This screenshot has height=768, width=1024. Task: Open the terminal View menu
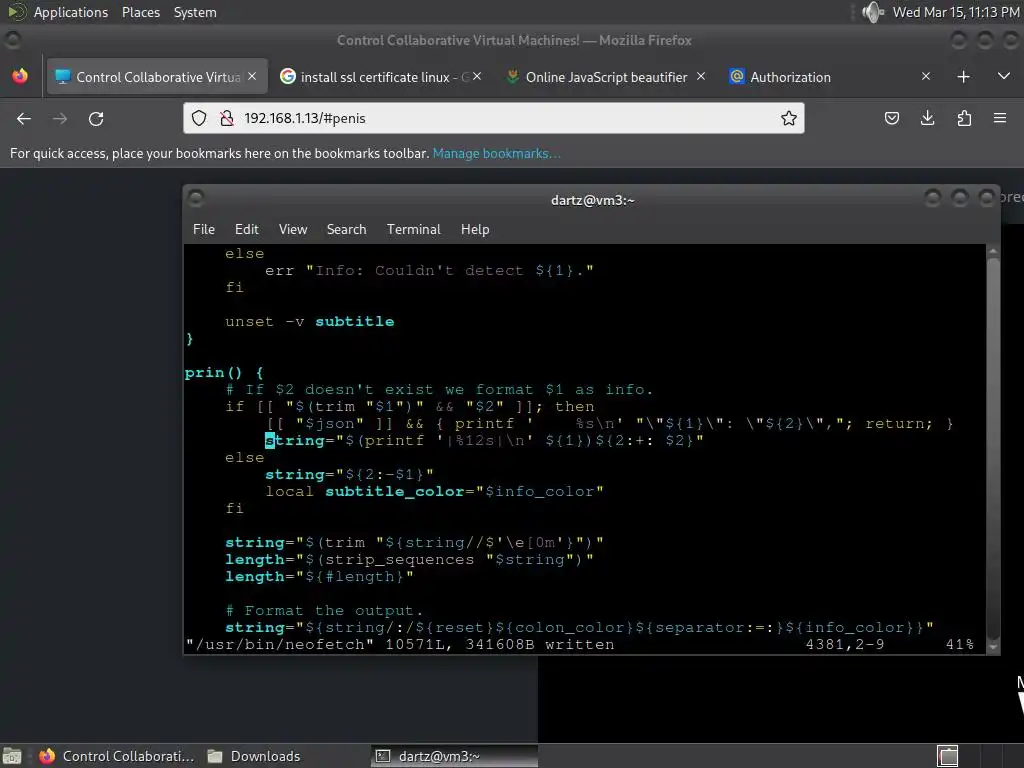pyautogui.click(x=293, y=229)
